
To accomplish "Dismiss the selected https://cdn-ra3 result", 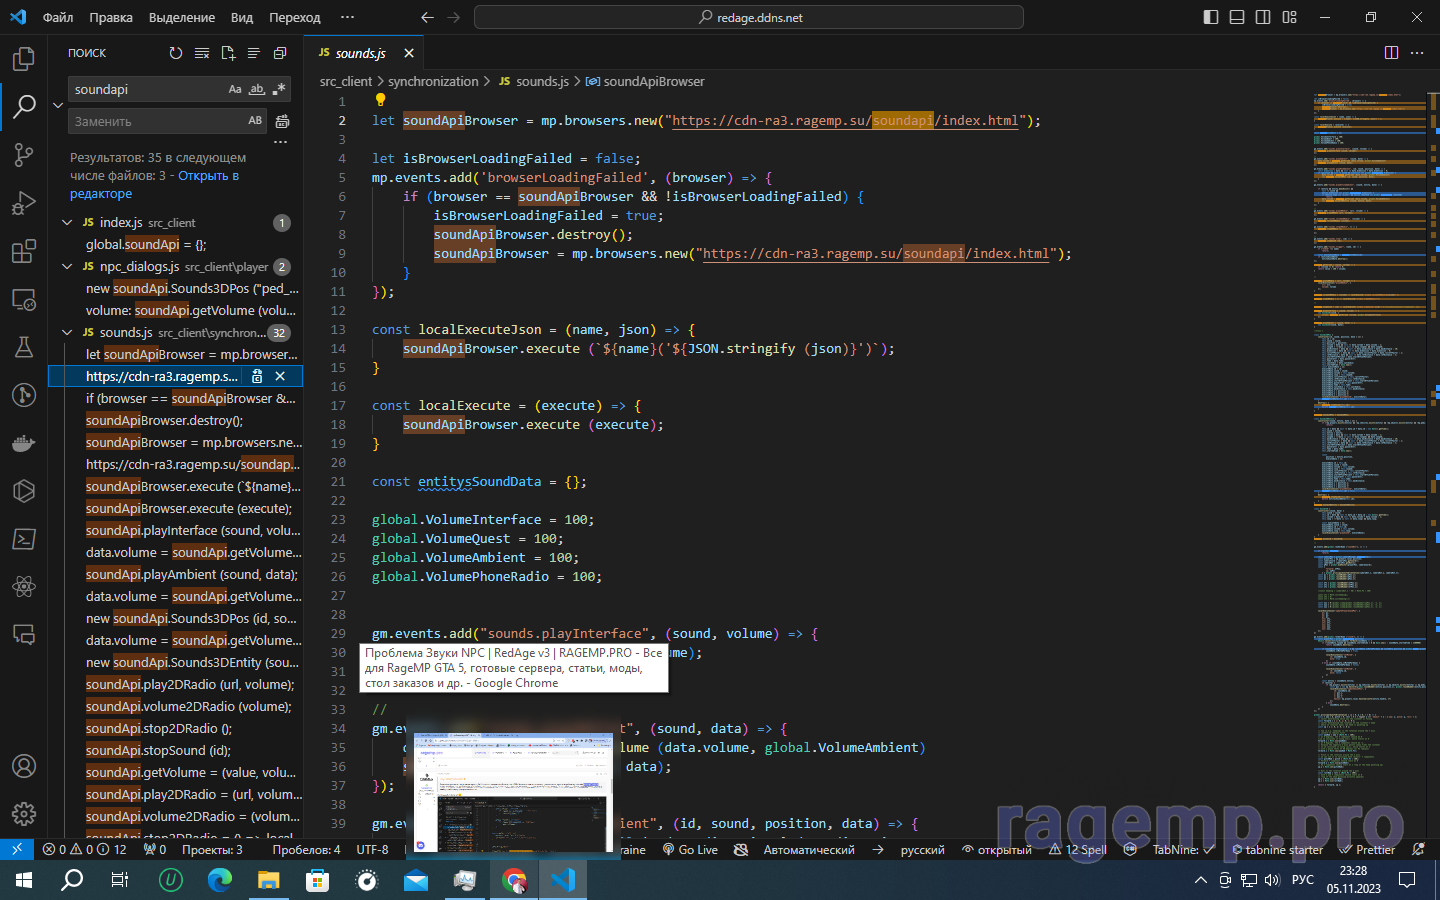I will (x=280, y=376).
